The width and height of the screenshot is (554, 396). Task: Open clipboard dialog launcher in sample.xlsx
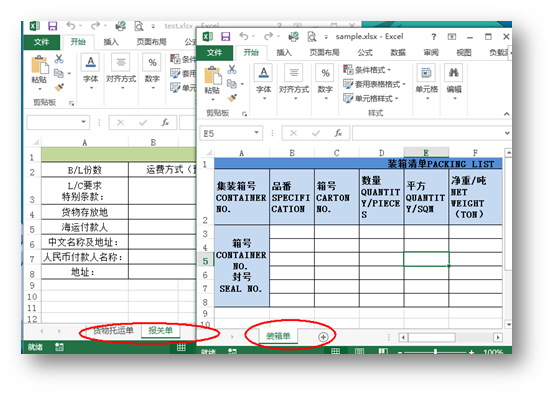click(244, 114)
